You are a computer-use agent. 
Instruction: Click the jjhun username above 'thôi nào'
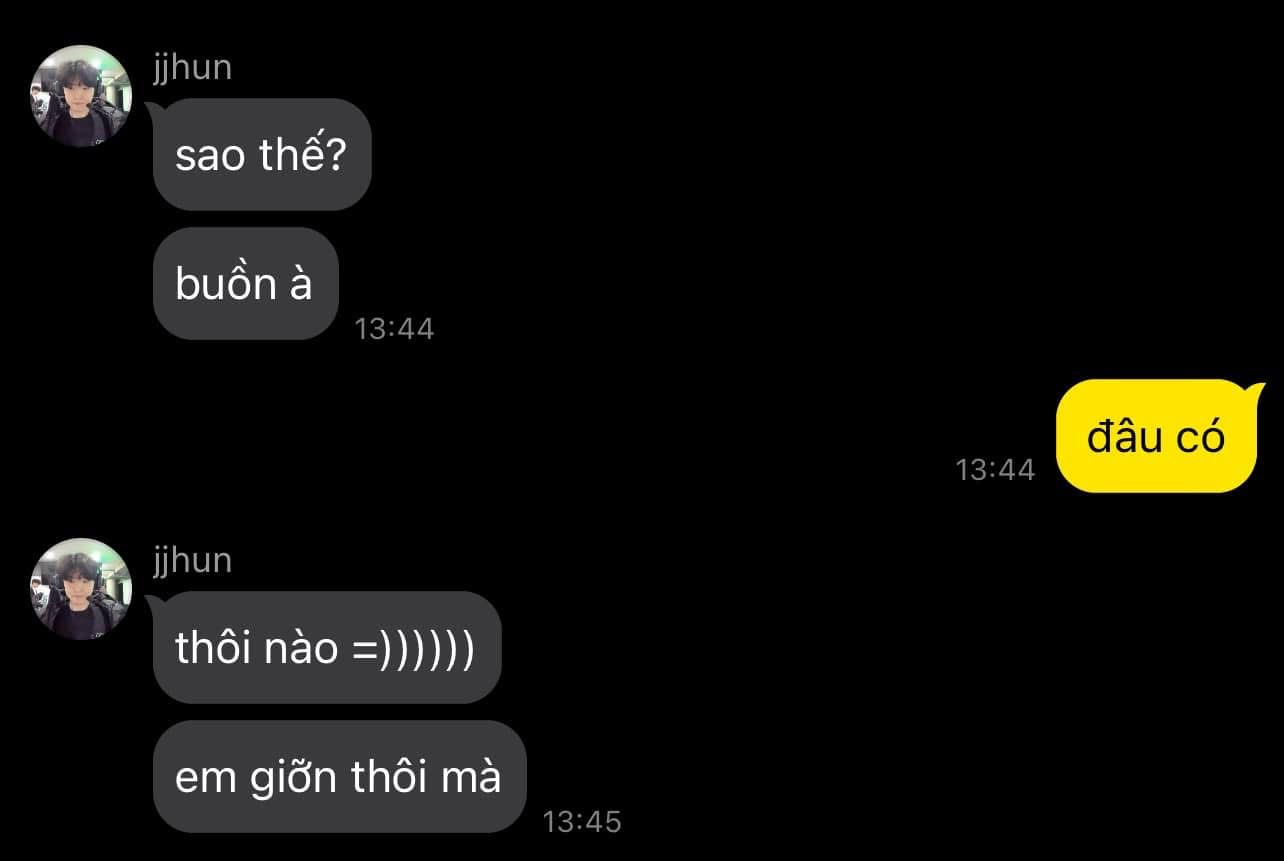click(192, 560)
